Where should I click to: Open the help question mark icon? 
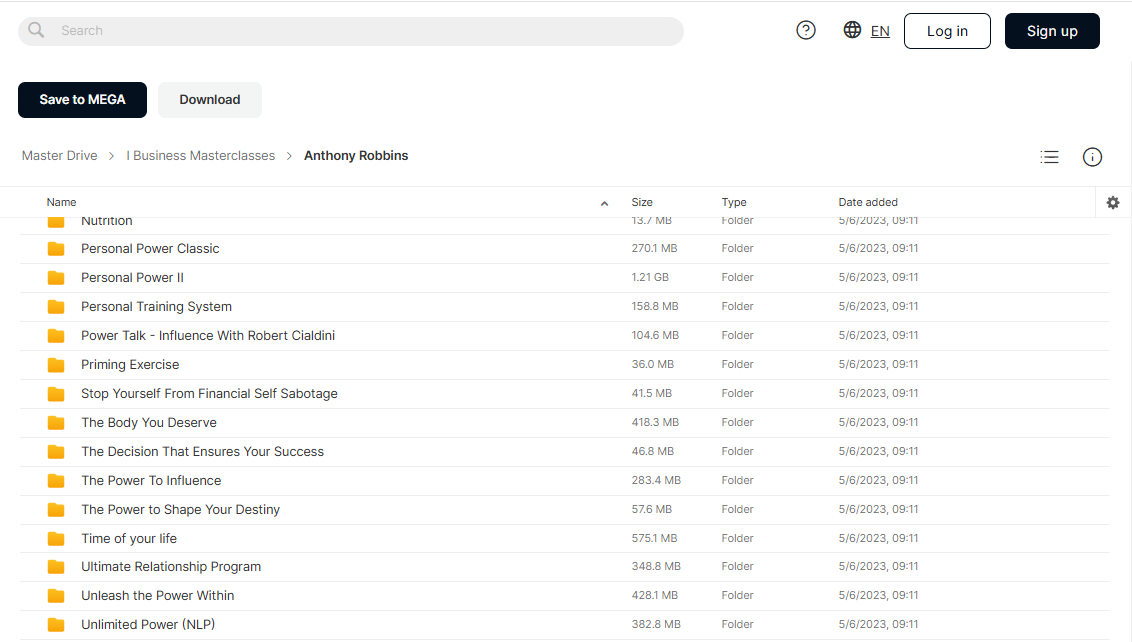(806, 30)
